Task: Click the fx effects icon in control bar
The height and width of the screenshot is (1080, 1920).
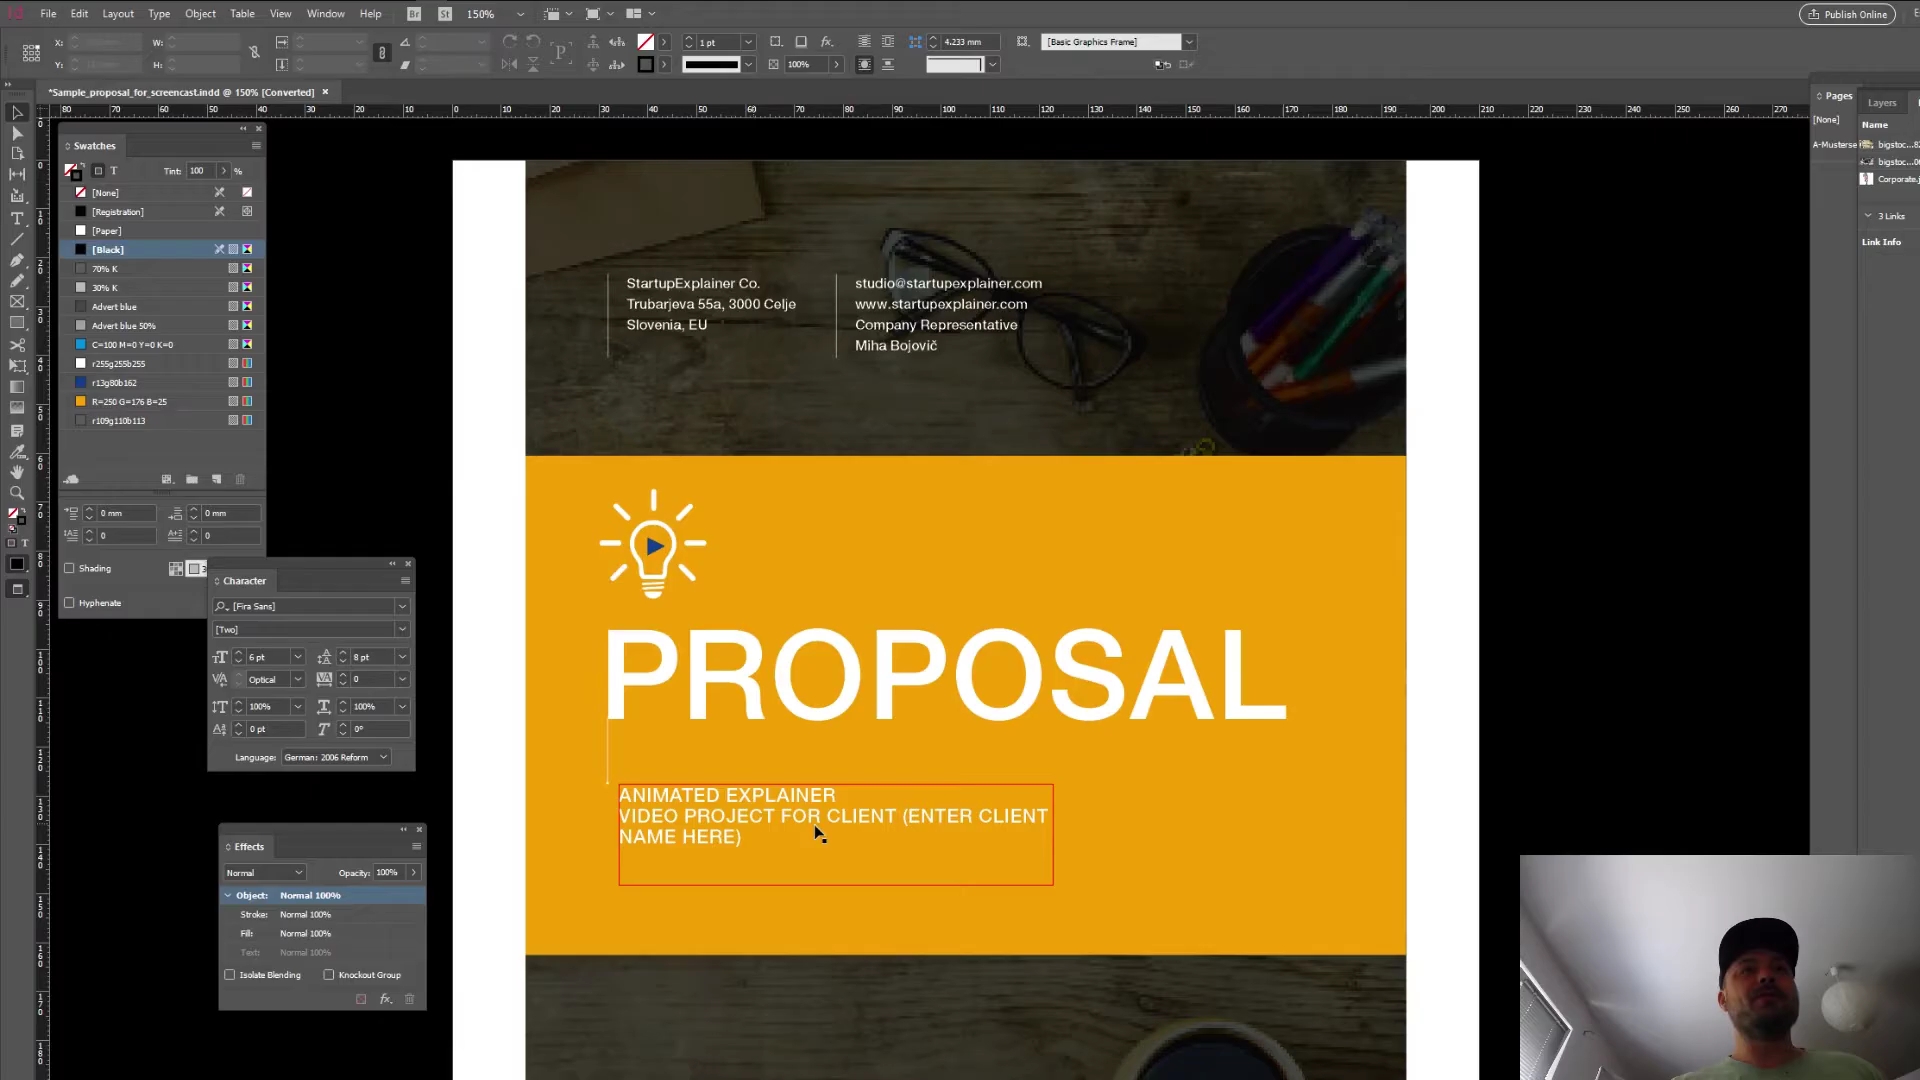Action: tap(827, 42)
